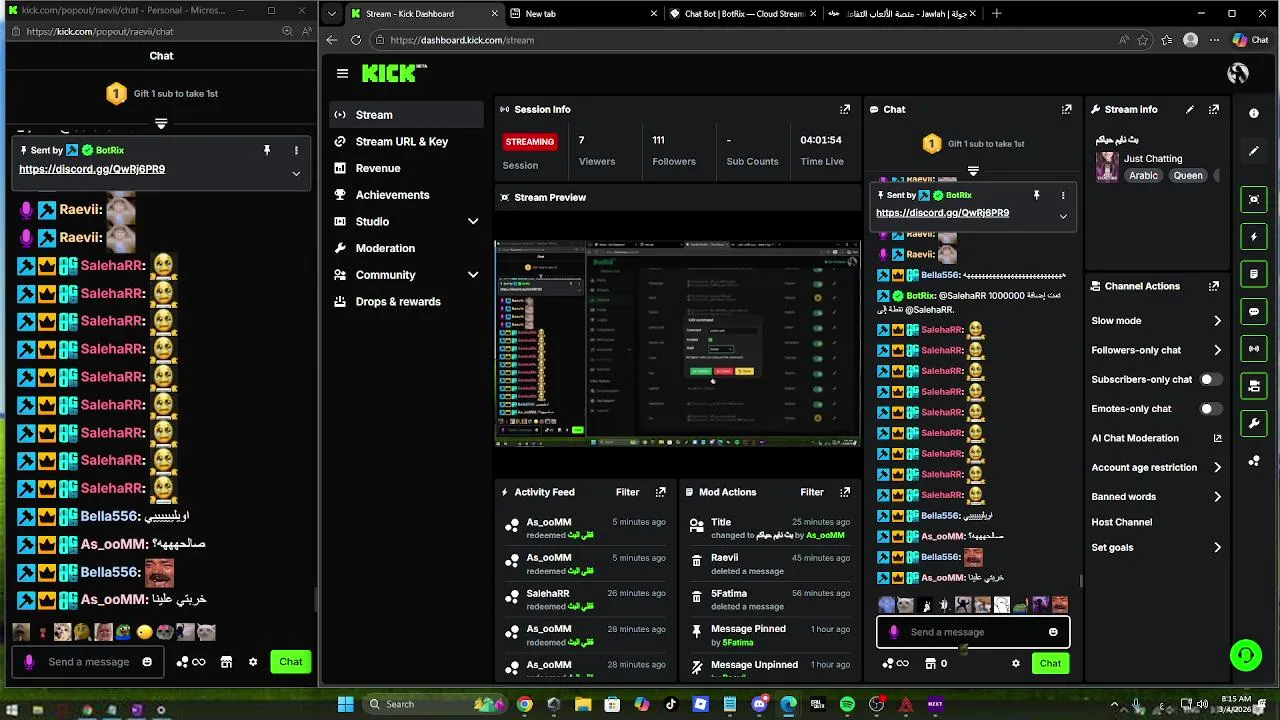Pop out the Stream info panel

click(1214, 109)
